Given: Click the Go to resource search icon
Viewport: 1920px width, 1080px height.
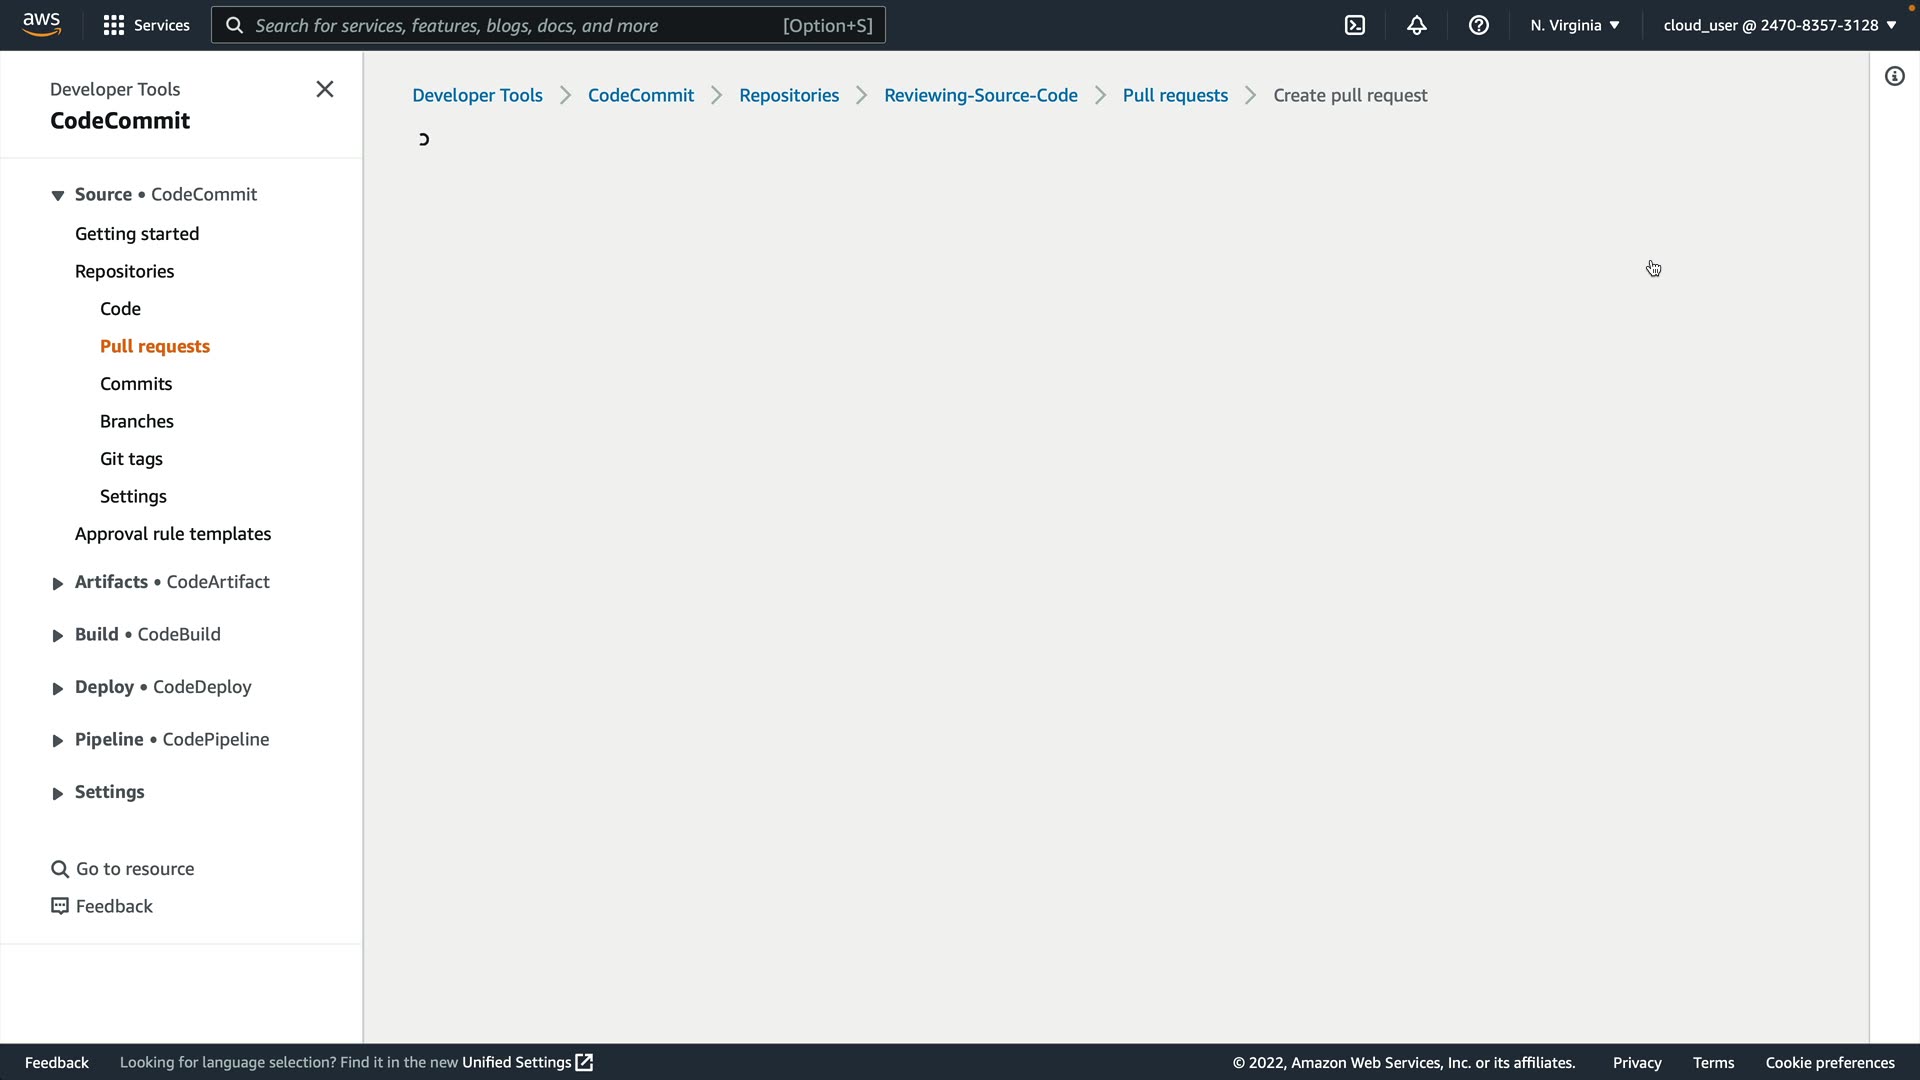Looking at the screenshot, I should [x=60, y=869].
